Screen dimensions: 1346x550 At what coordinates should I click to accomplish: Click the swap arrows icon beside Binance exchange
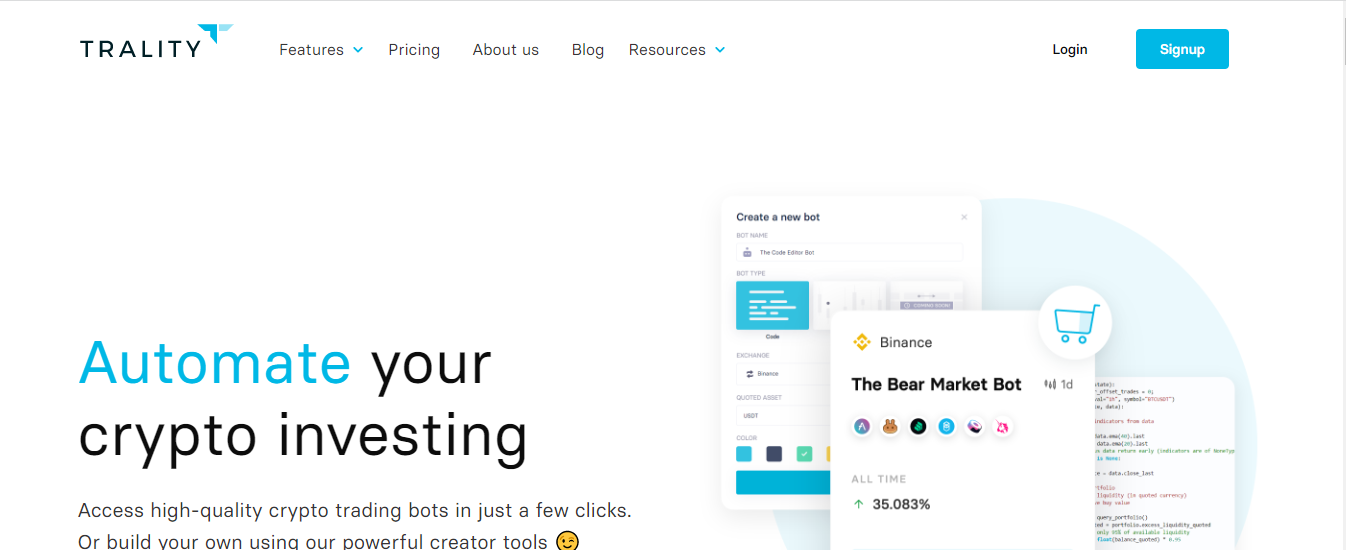(x=749, y=373)
